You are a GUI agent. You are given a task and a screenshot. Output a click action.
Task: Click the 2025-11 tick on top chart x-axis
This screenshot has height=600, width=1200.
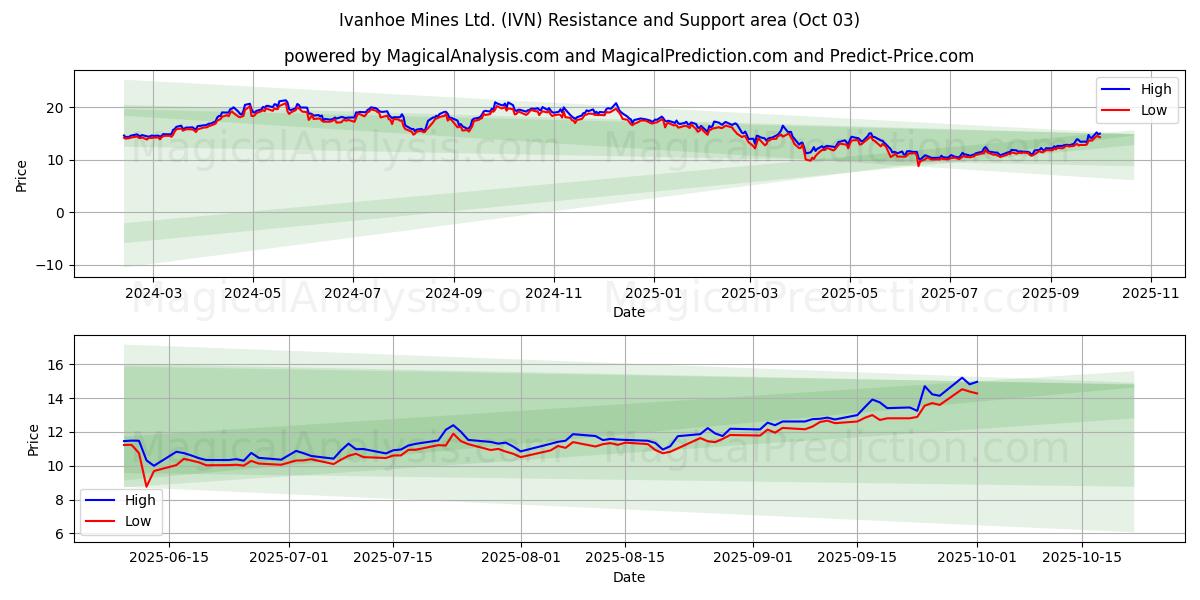(1151, 295)
